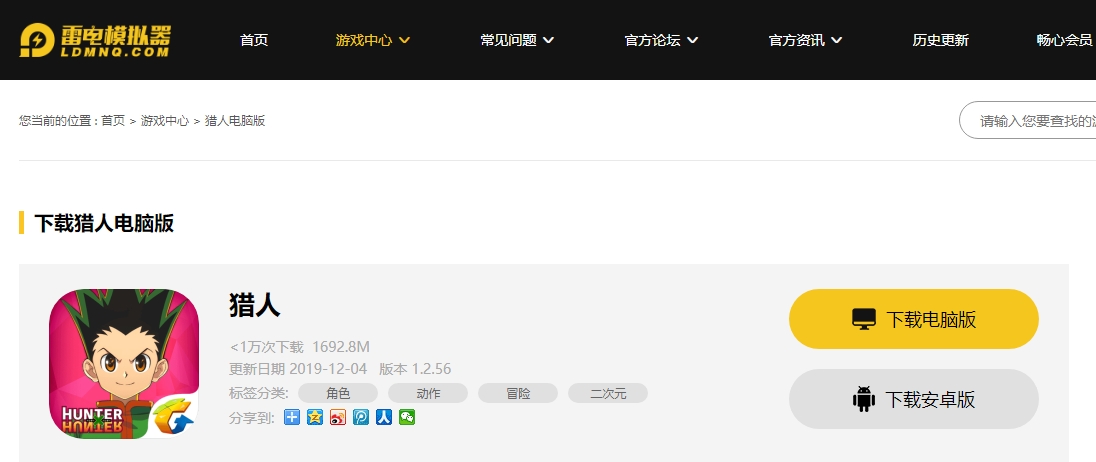Image resolution: width=1096 pixels, height=462 pixels.
Task: Click the 雷电模拟器 LDMNQ.COM logo
Action: pyautogui.click(x=95, y=41)
